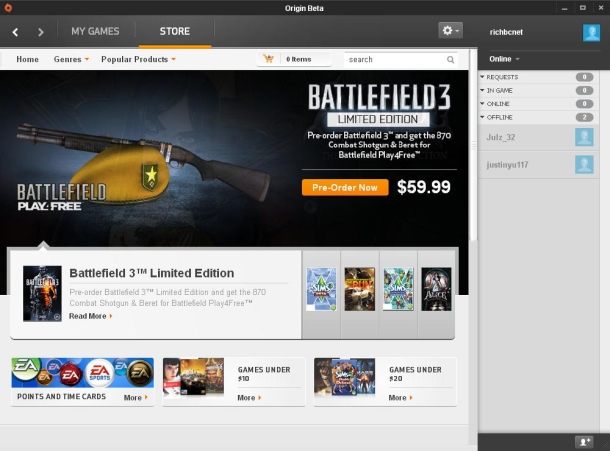The image size is (610, 451).
Task: Click the $59.99 price text
Action: (x=424, y=187)
